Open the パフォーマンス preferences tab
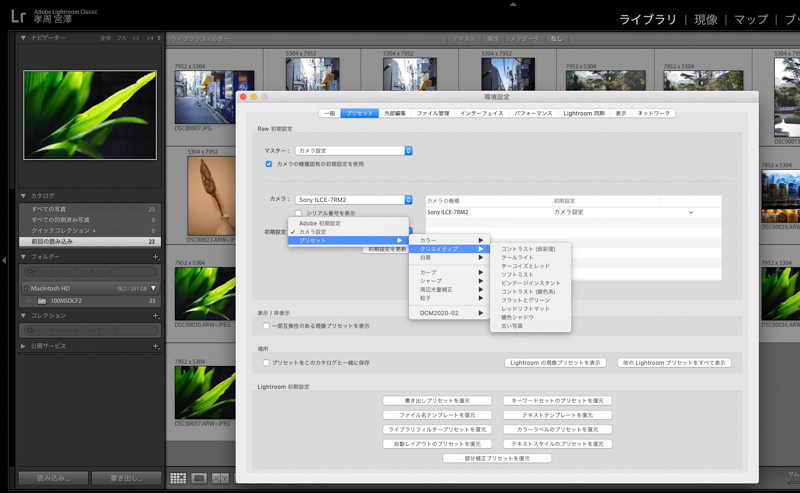The width and height of the screenshot is (800, 493). pyautogui.click(x=533, y=114)
